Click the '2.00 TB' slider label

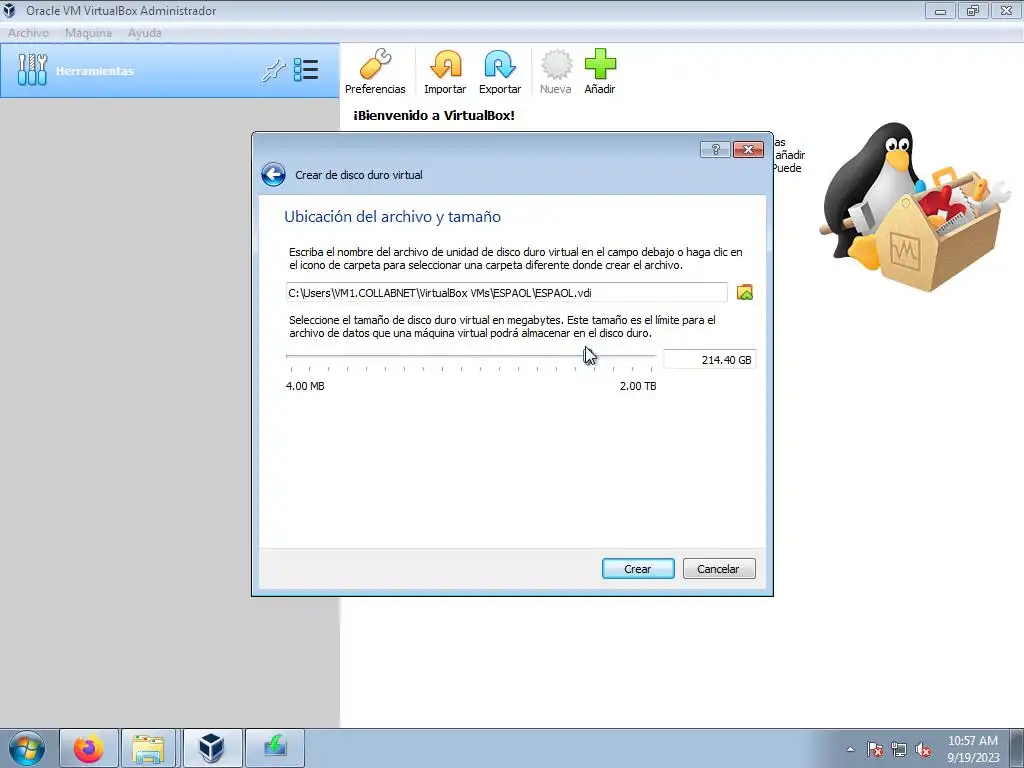pos(638,386)
